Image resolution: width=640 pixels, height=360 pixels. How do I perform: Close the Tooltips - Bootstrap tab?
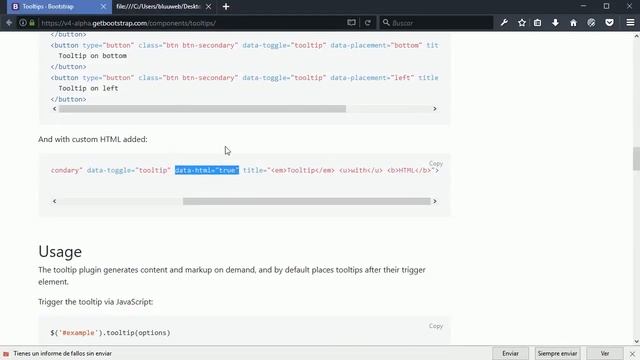[x=103, y=7]
